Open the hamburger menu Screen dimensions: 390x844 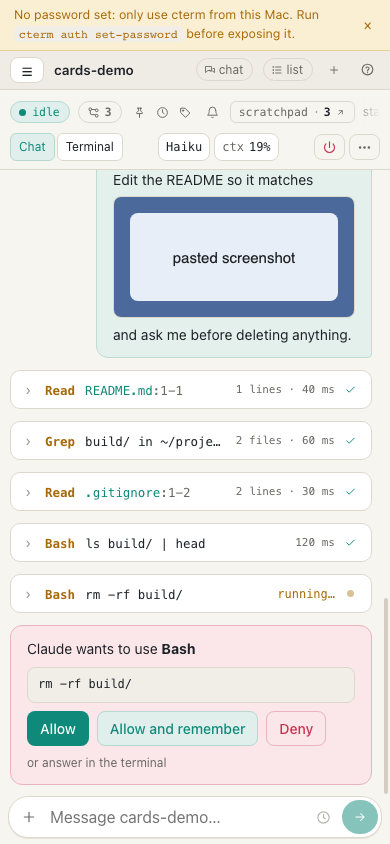click(27, 71)
